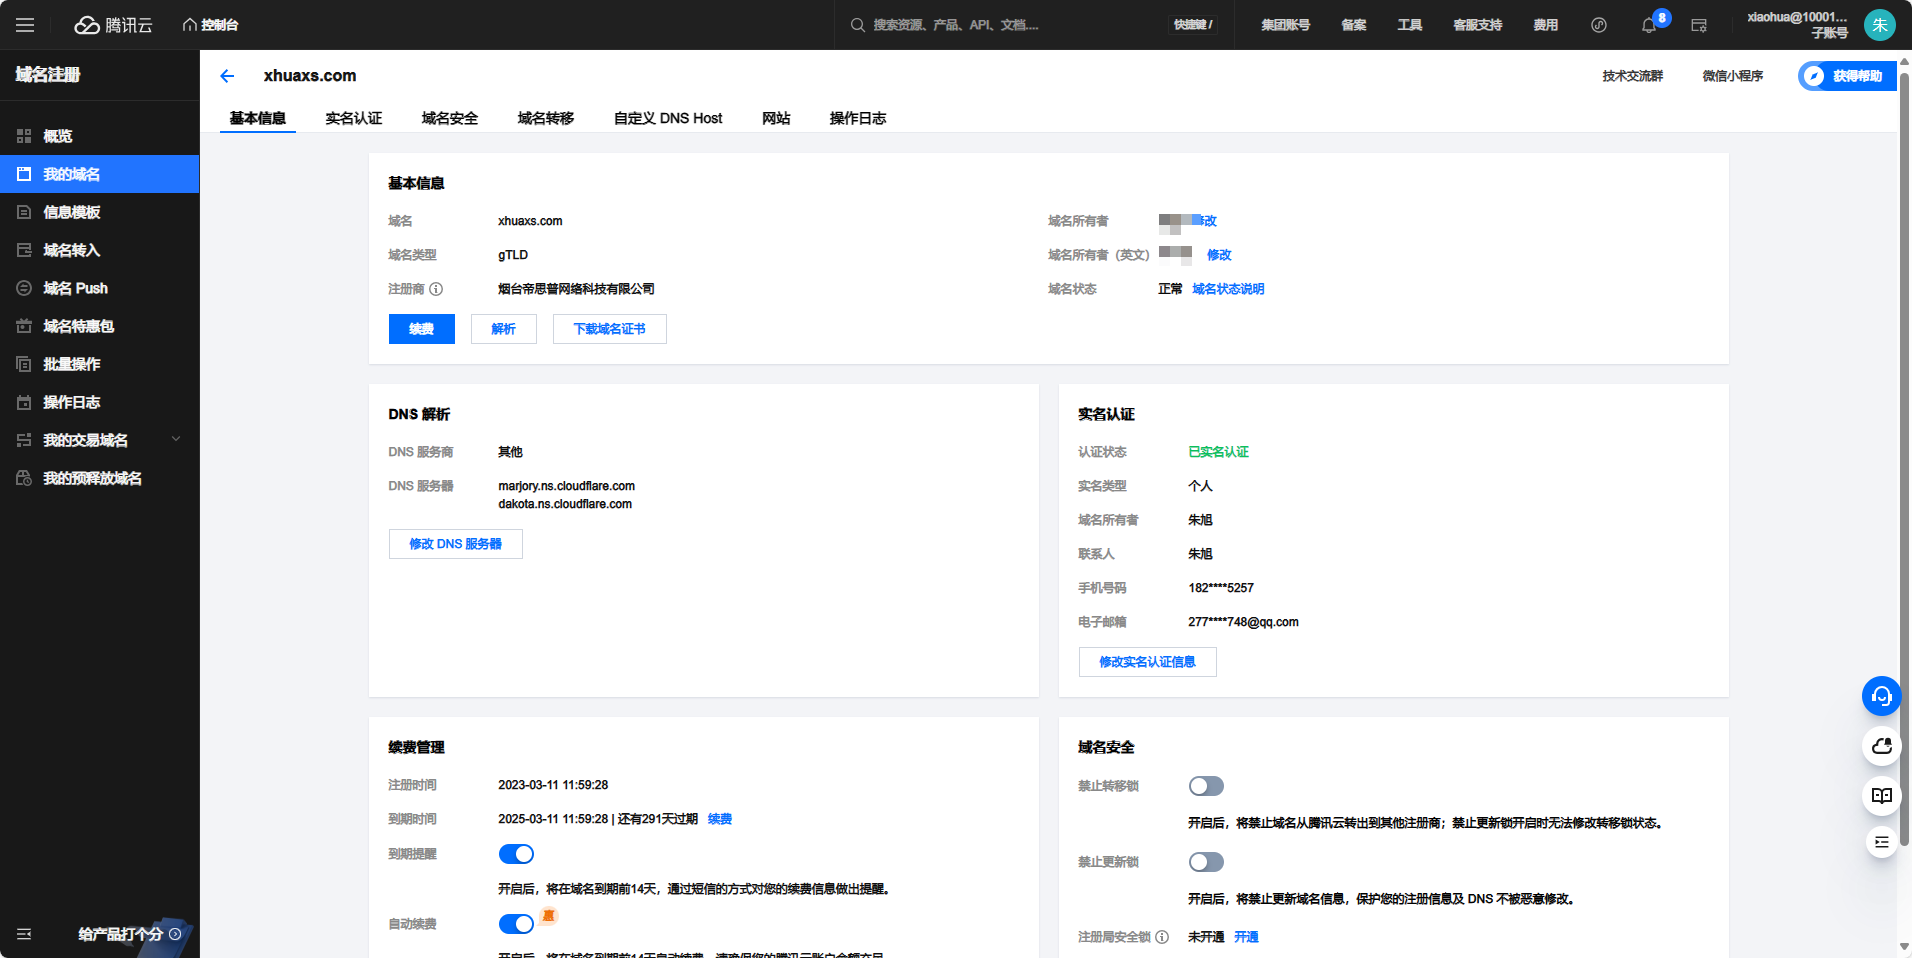The width and height of the screenshot is (1912, 958).
Task: Open 费用 top menu
Action: 1546,25
